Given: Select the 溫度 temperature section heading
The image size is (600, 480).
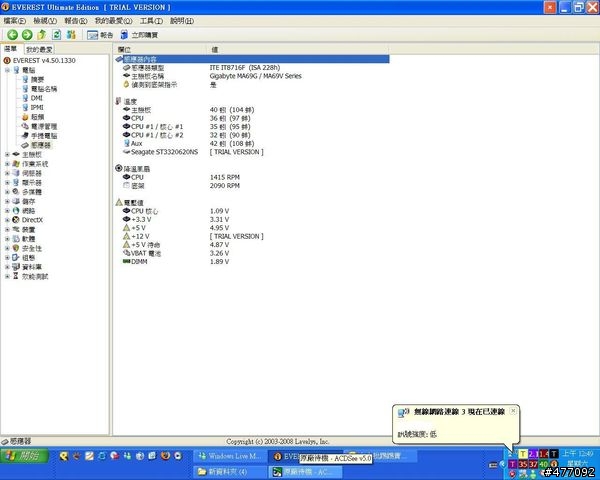Looking at the screenshot, I should tap(130, 101).
